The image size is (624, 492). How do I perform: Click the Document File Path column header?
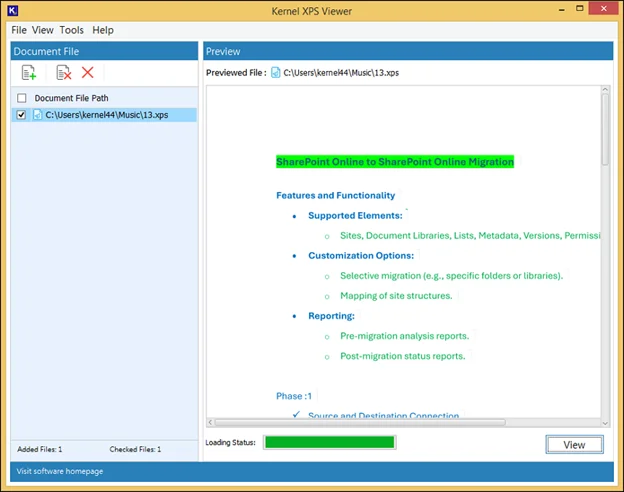point(71,98)
